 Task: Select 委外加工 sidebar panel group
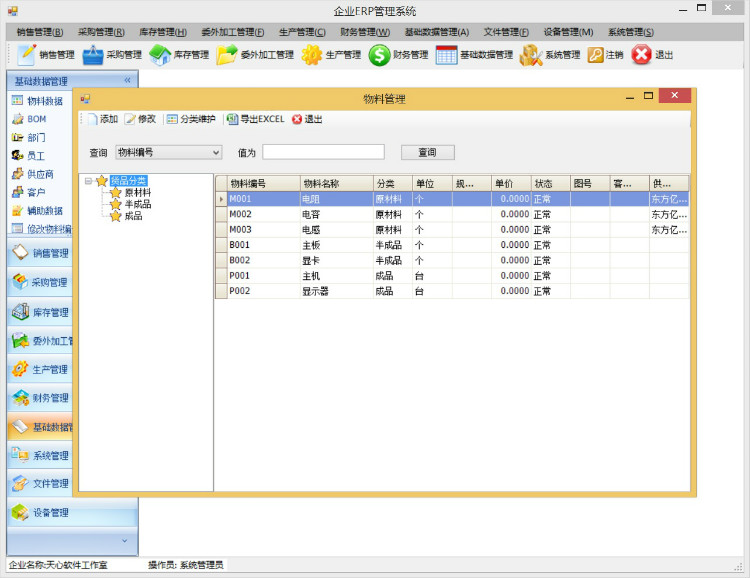pyautogui.click(x=40, y=341)
